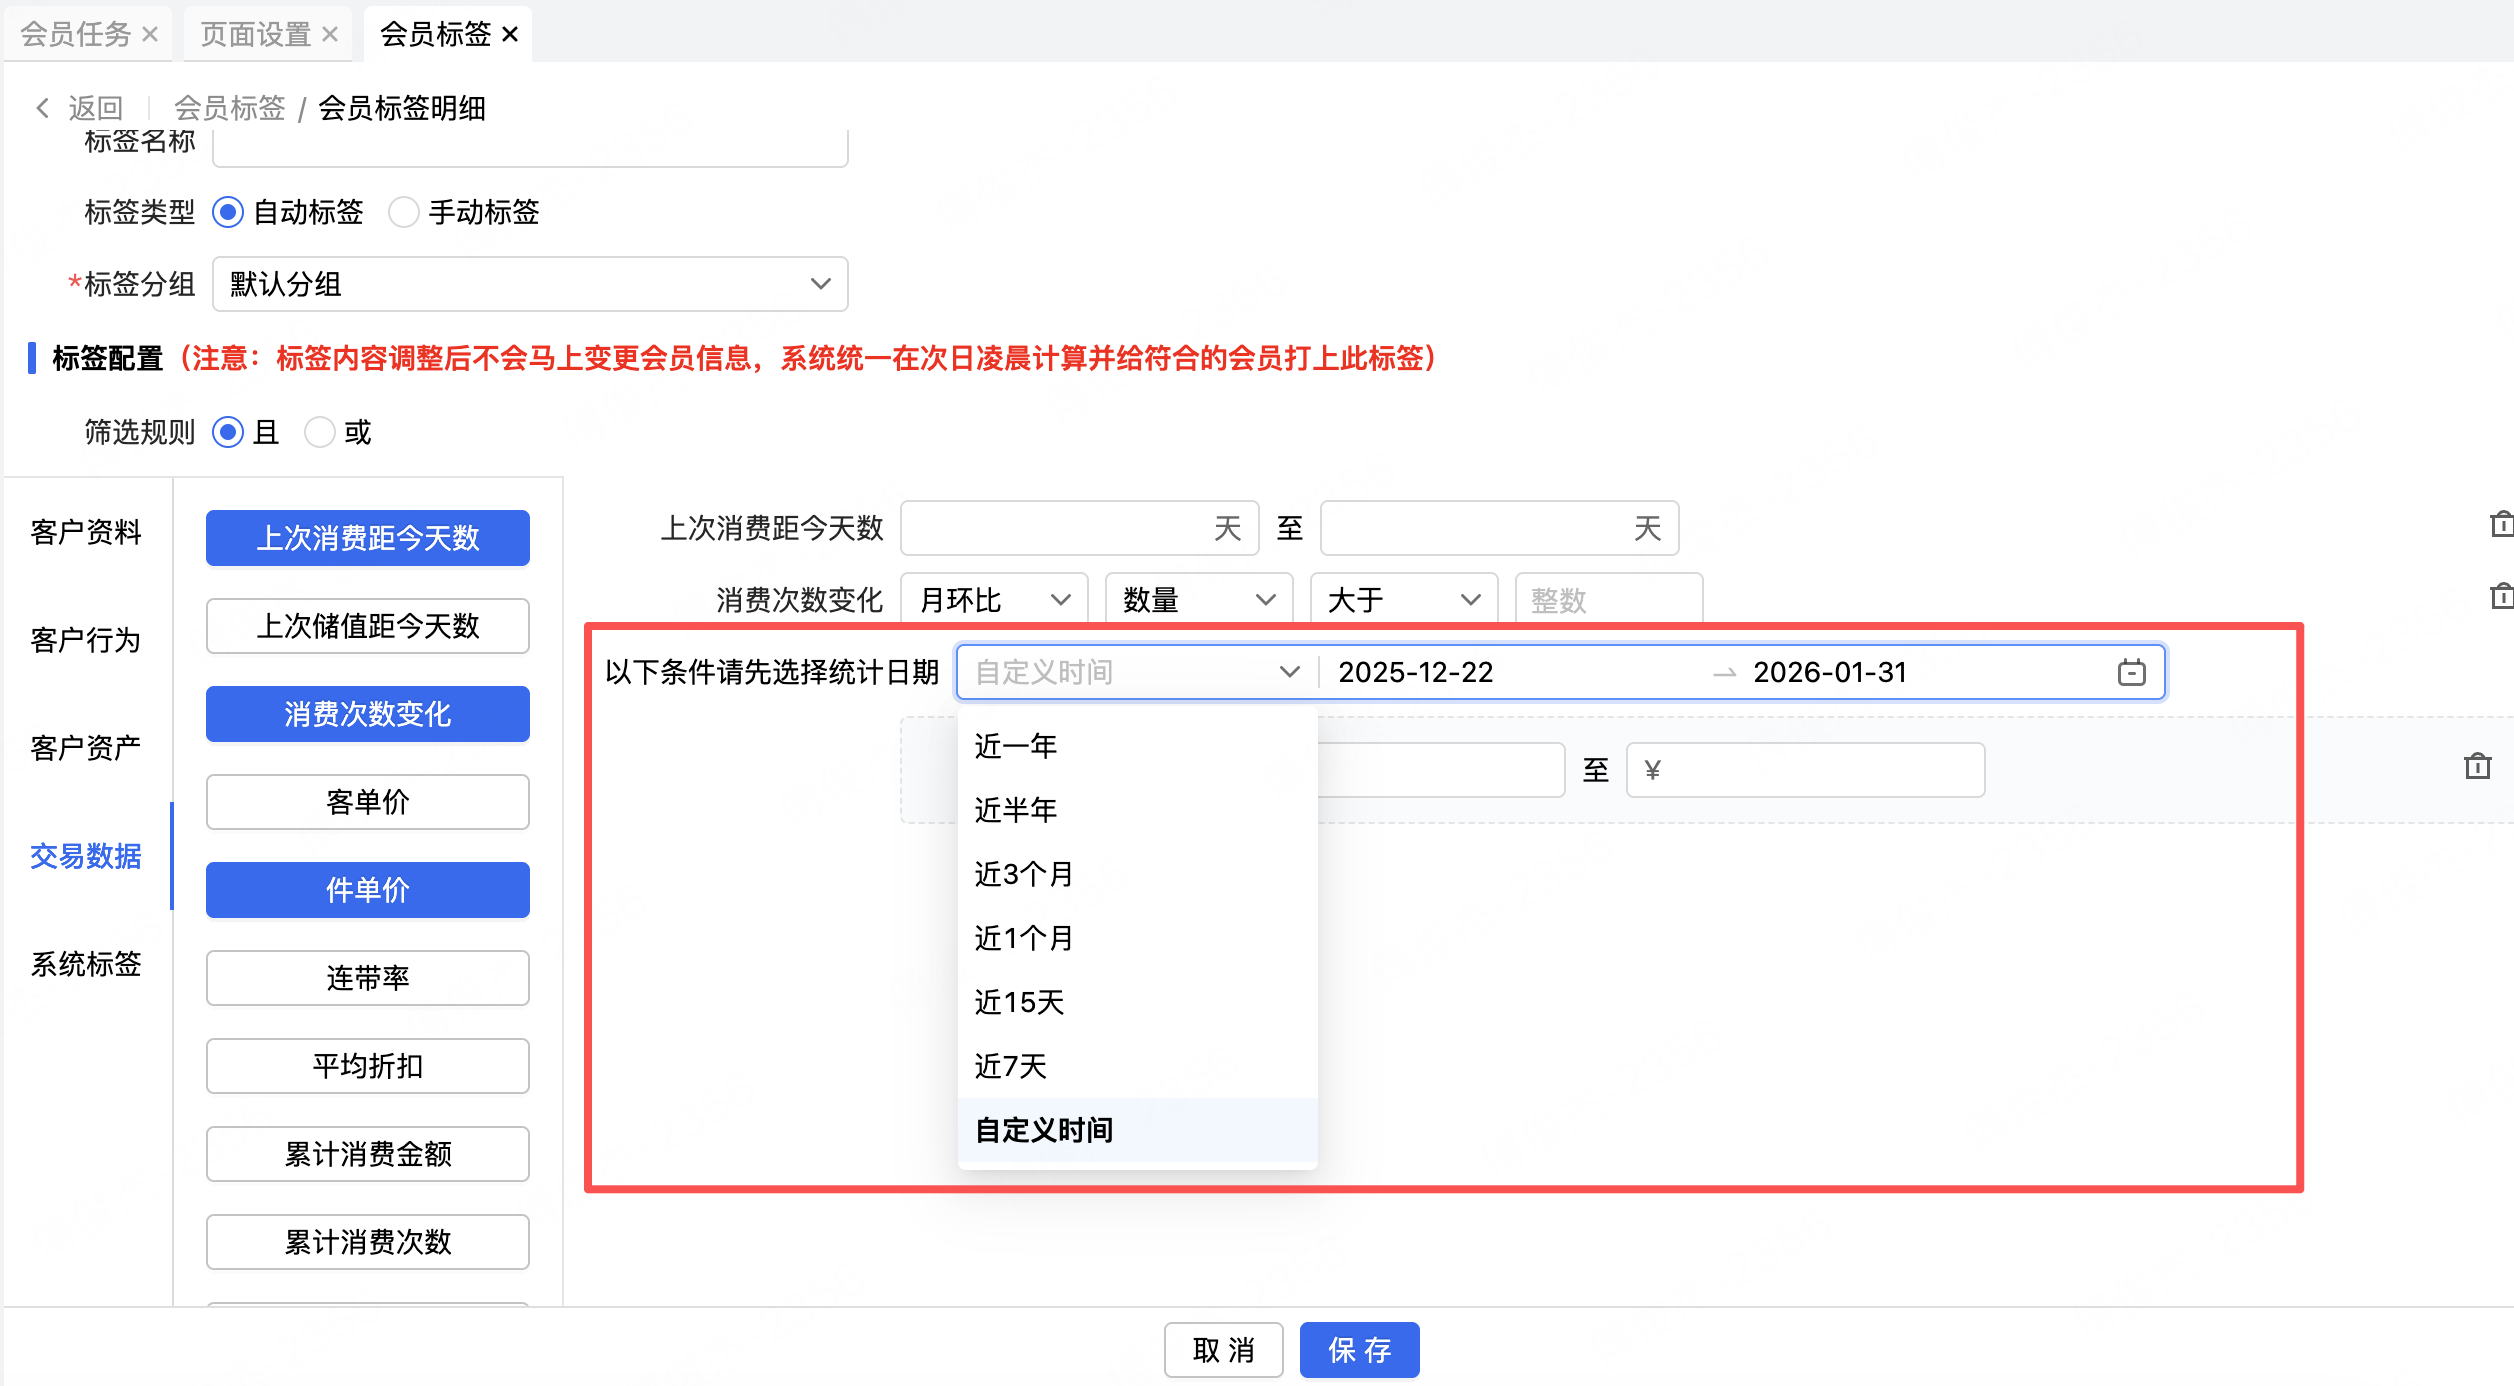Screen dimensions: 2514x1386
Task: Click the 整数 input field
Action: pyautogui.click(x=1608, y=600)
